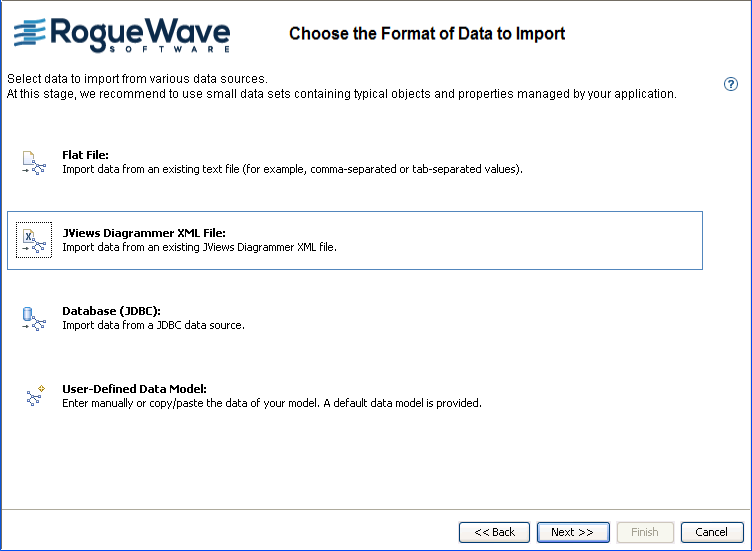Click the Rogue Wave Software logo
This screenshot has height=551, width=752.
coord(122,35)
